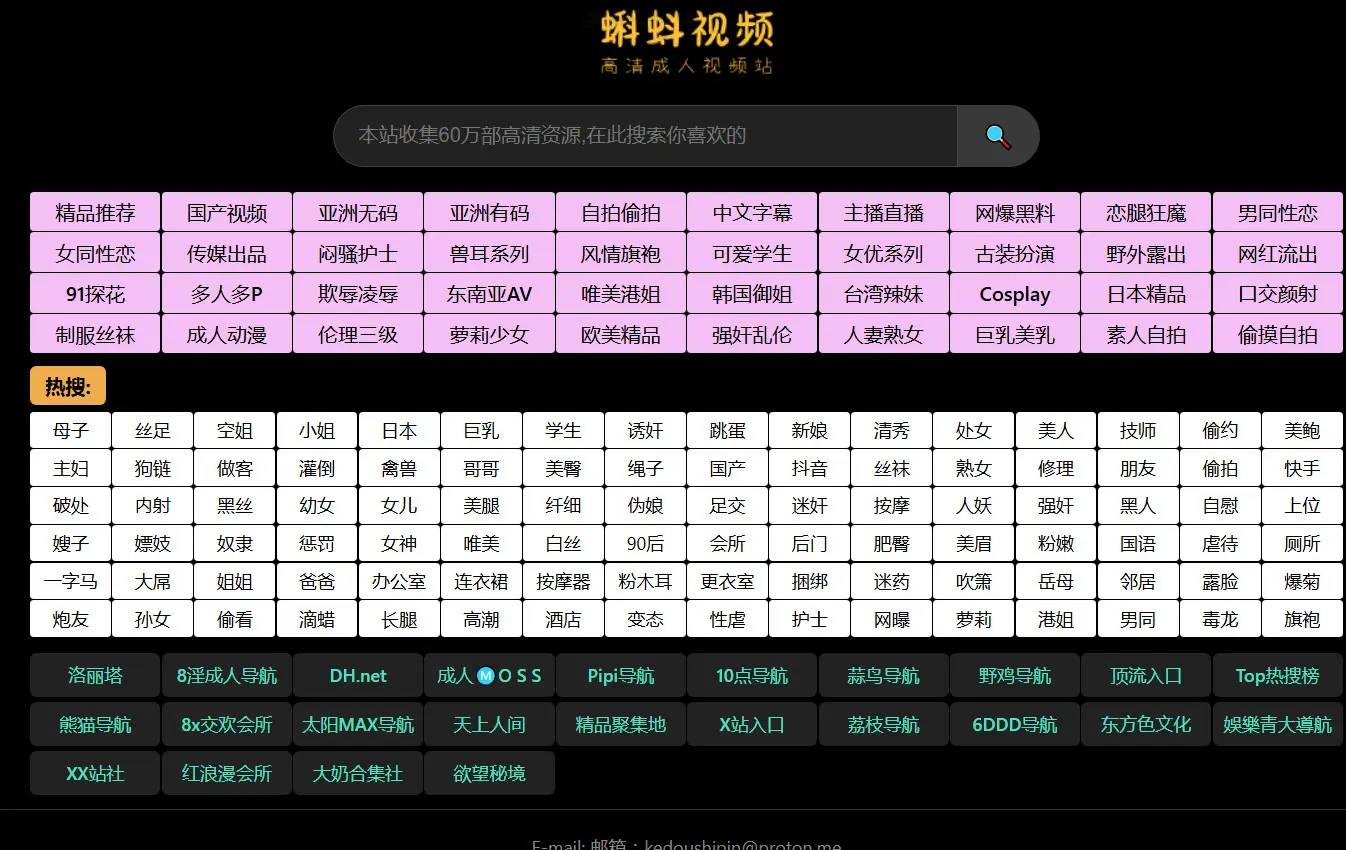Choose the 国语 hot search tag
The image size is (1346, 850).
click(1137, 544)
